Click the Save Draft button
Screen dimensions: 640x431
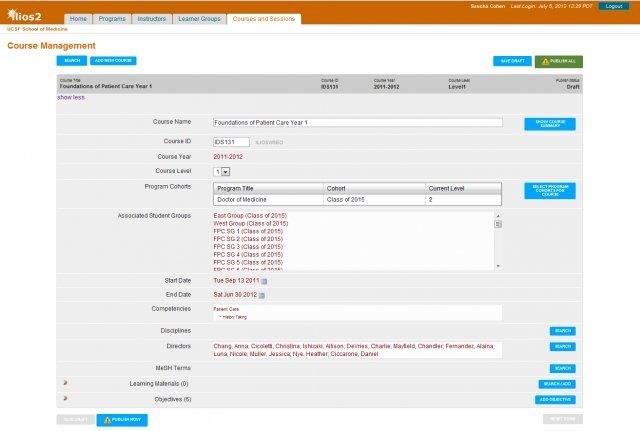coord(512,61)
